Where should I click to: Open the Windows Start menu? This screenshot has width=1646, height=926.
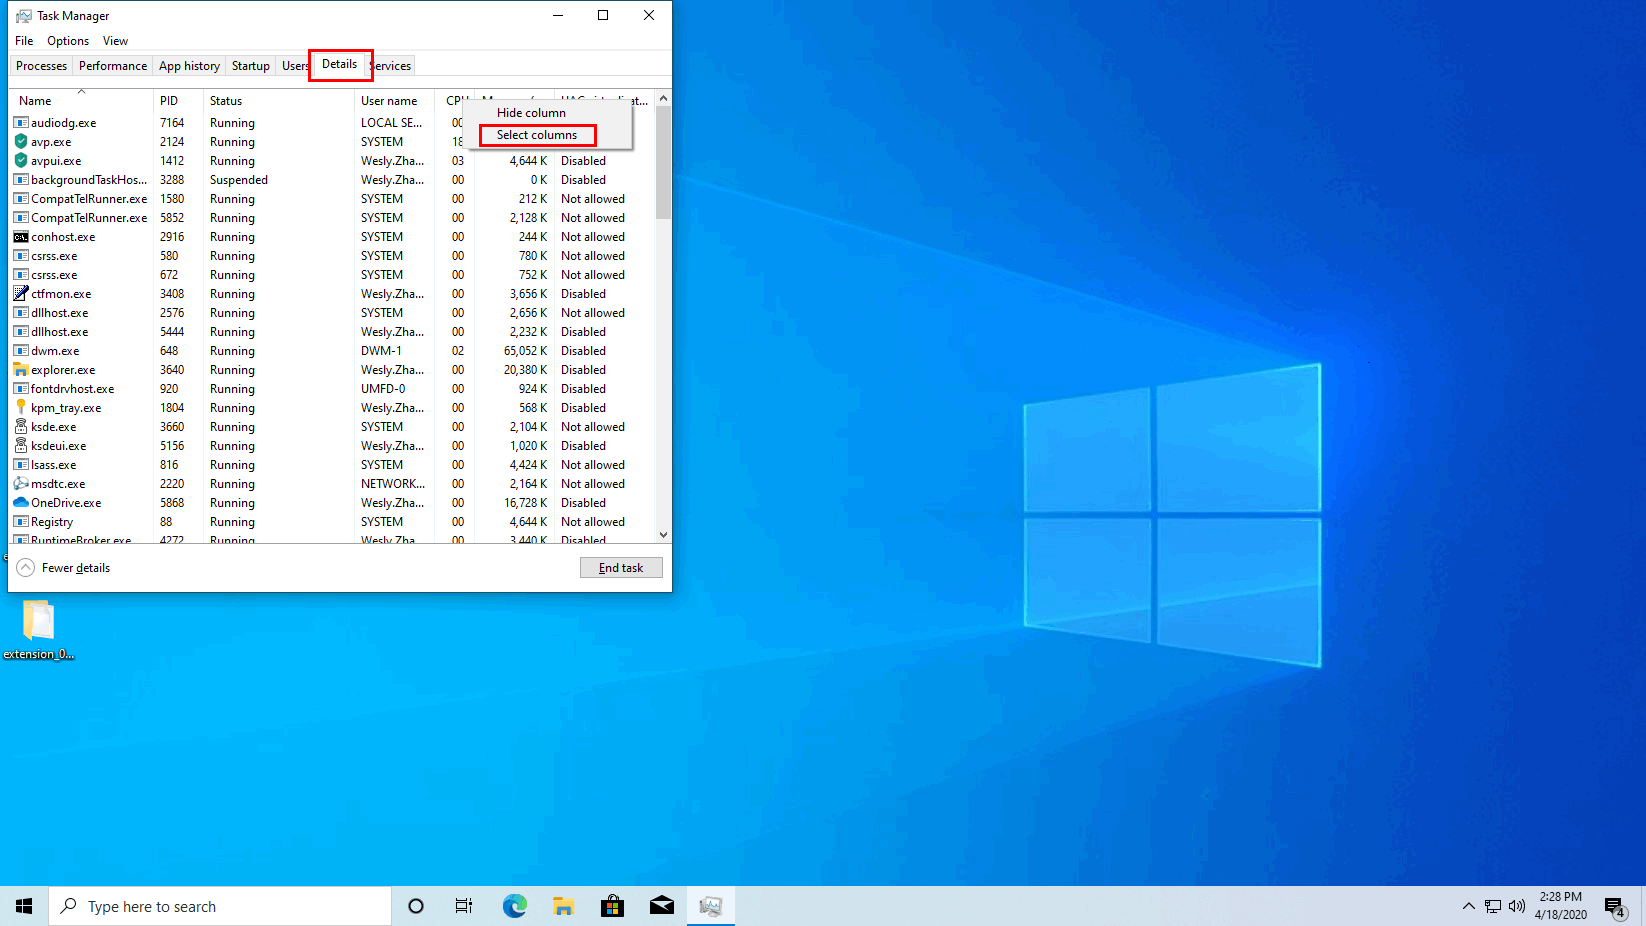[24, 906]
